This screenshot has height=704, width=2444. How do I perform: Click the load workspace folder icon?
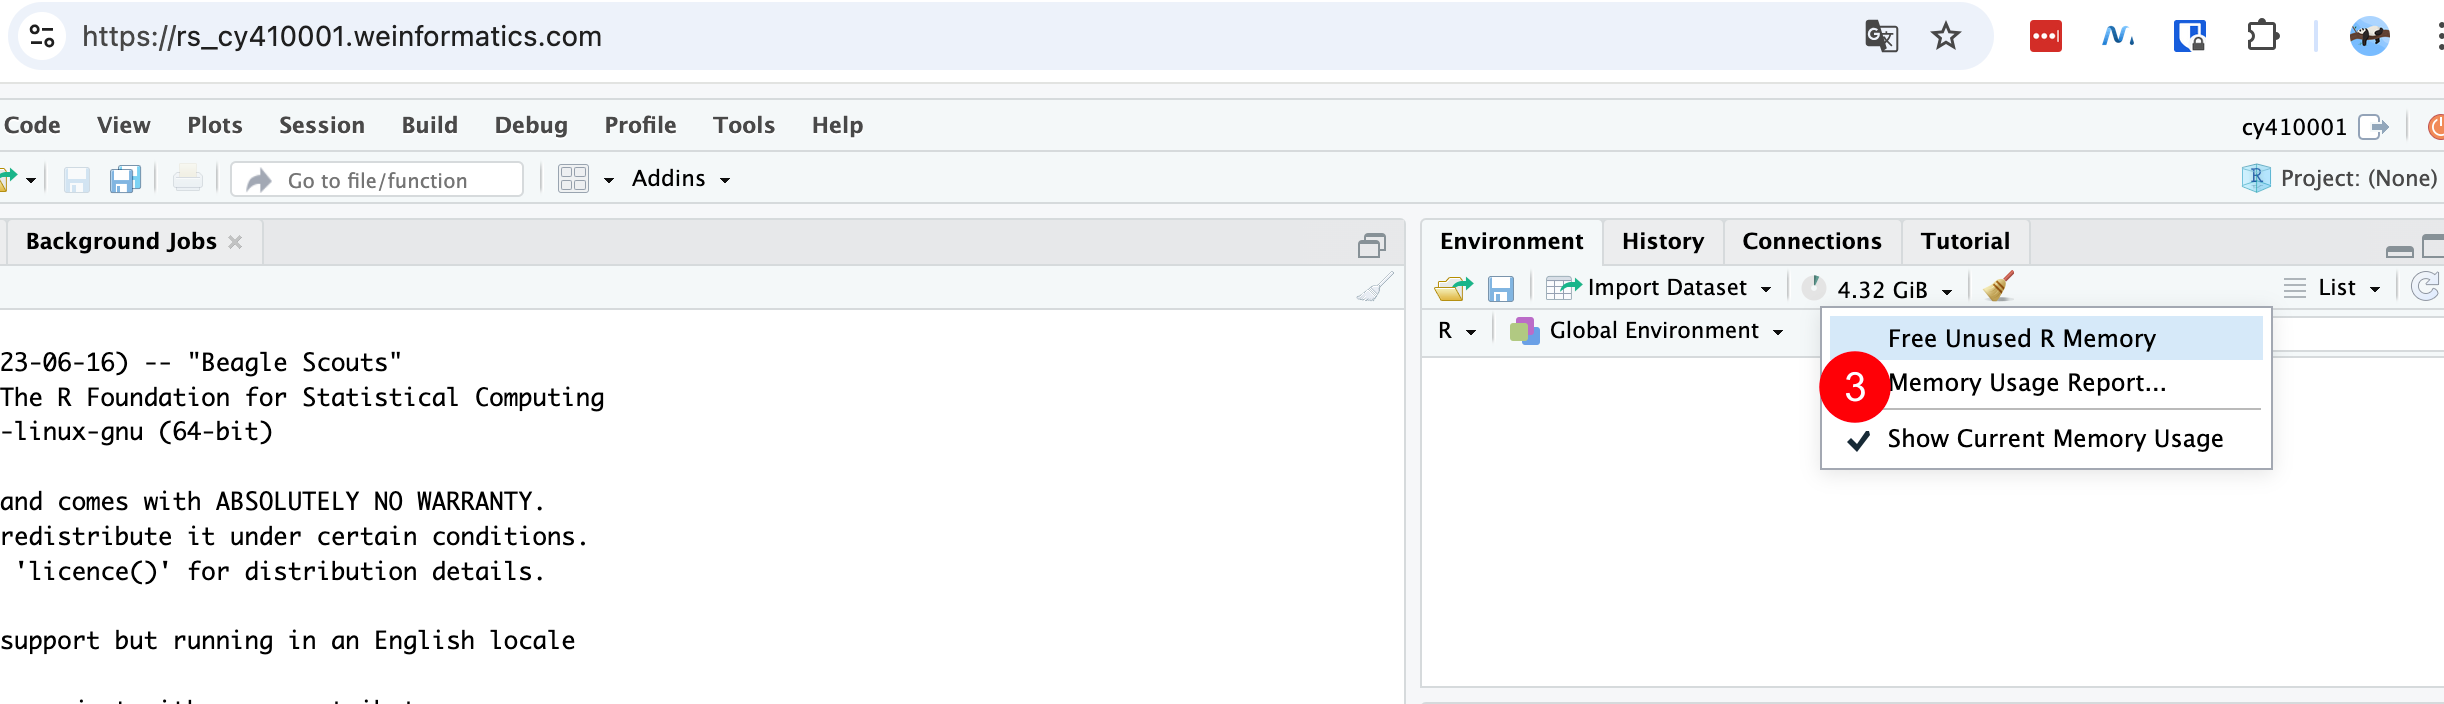point(1453,289)
